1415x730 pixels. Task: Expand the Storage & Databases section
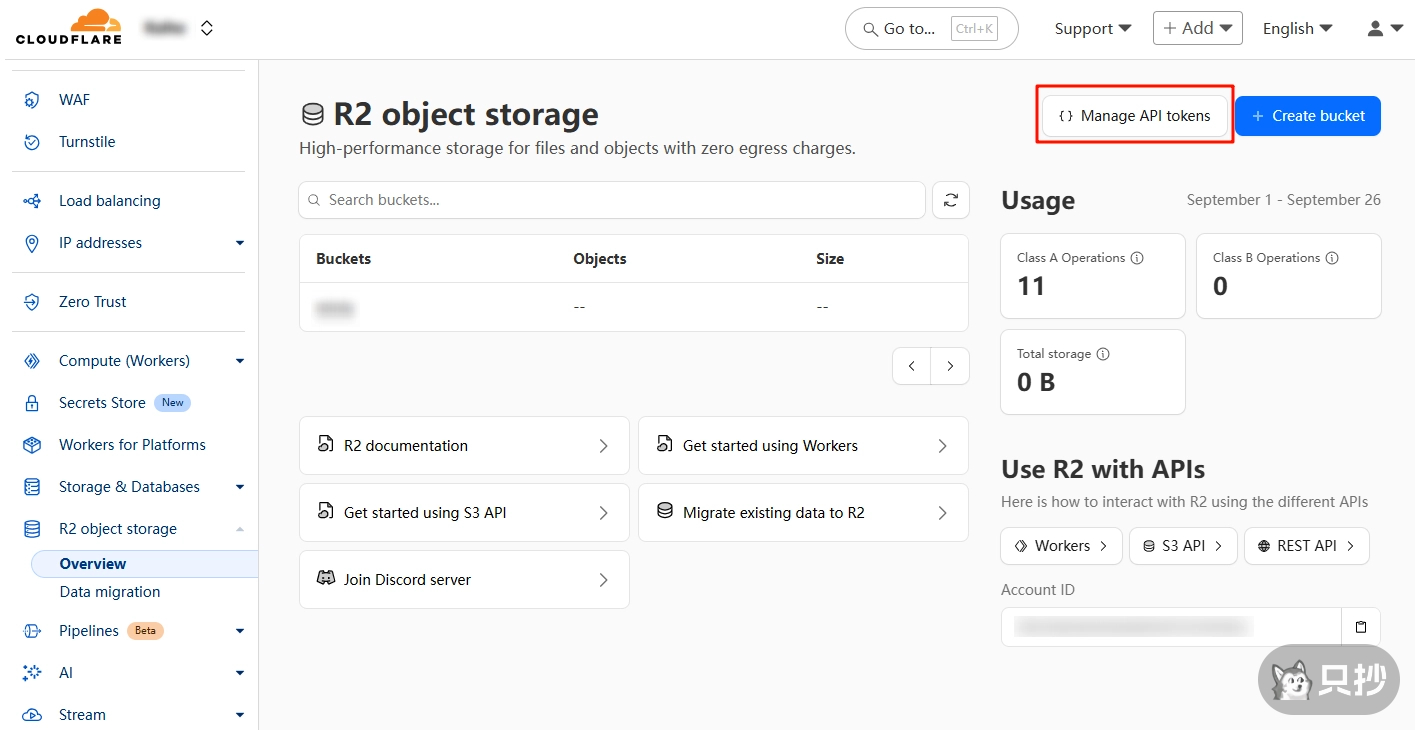(240, 487)
